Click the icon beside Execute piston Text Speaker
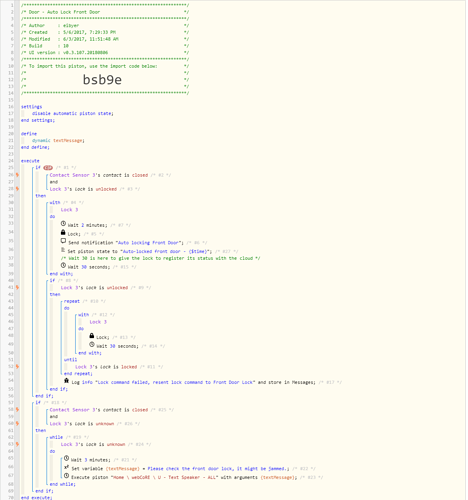Image resolution: width=468 pixels, height=500 pixels. click(66, 476)
